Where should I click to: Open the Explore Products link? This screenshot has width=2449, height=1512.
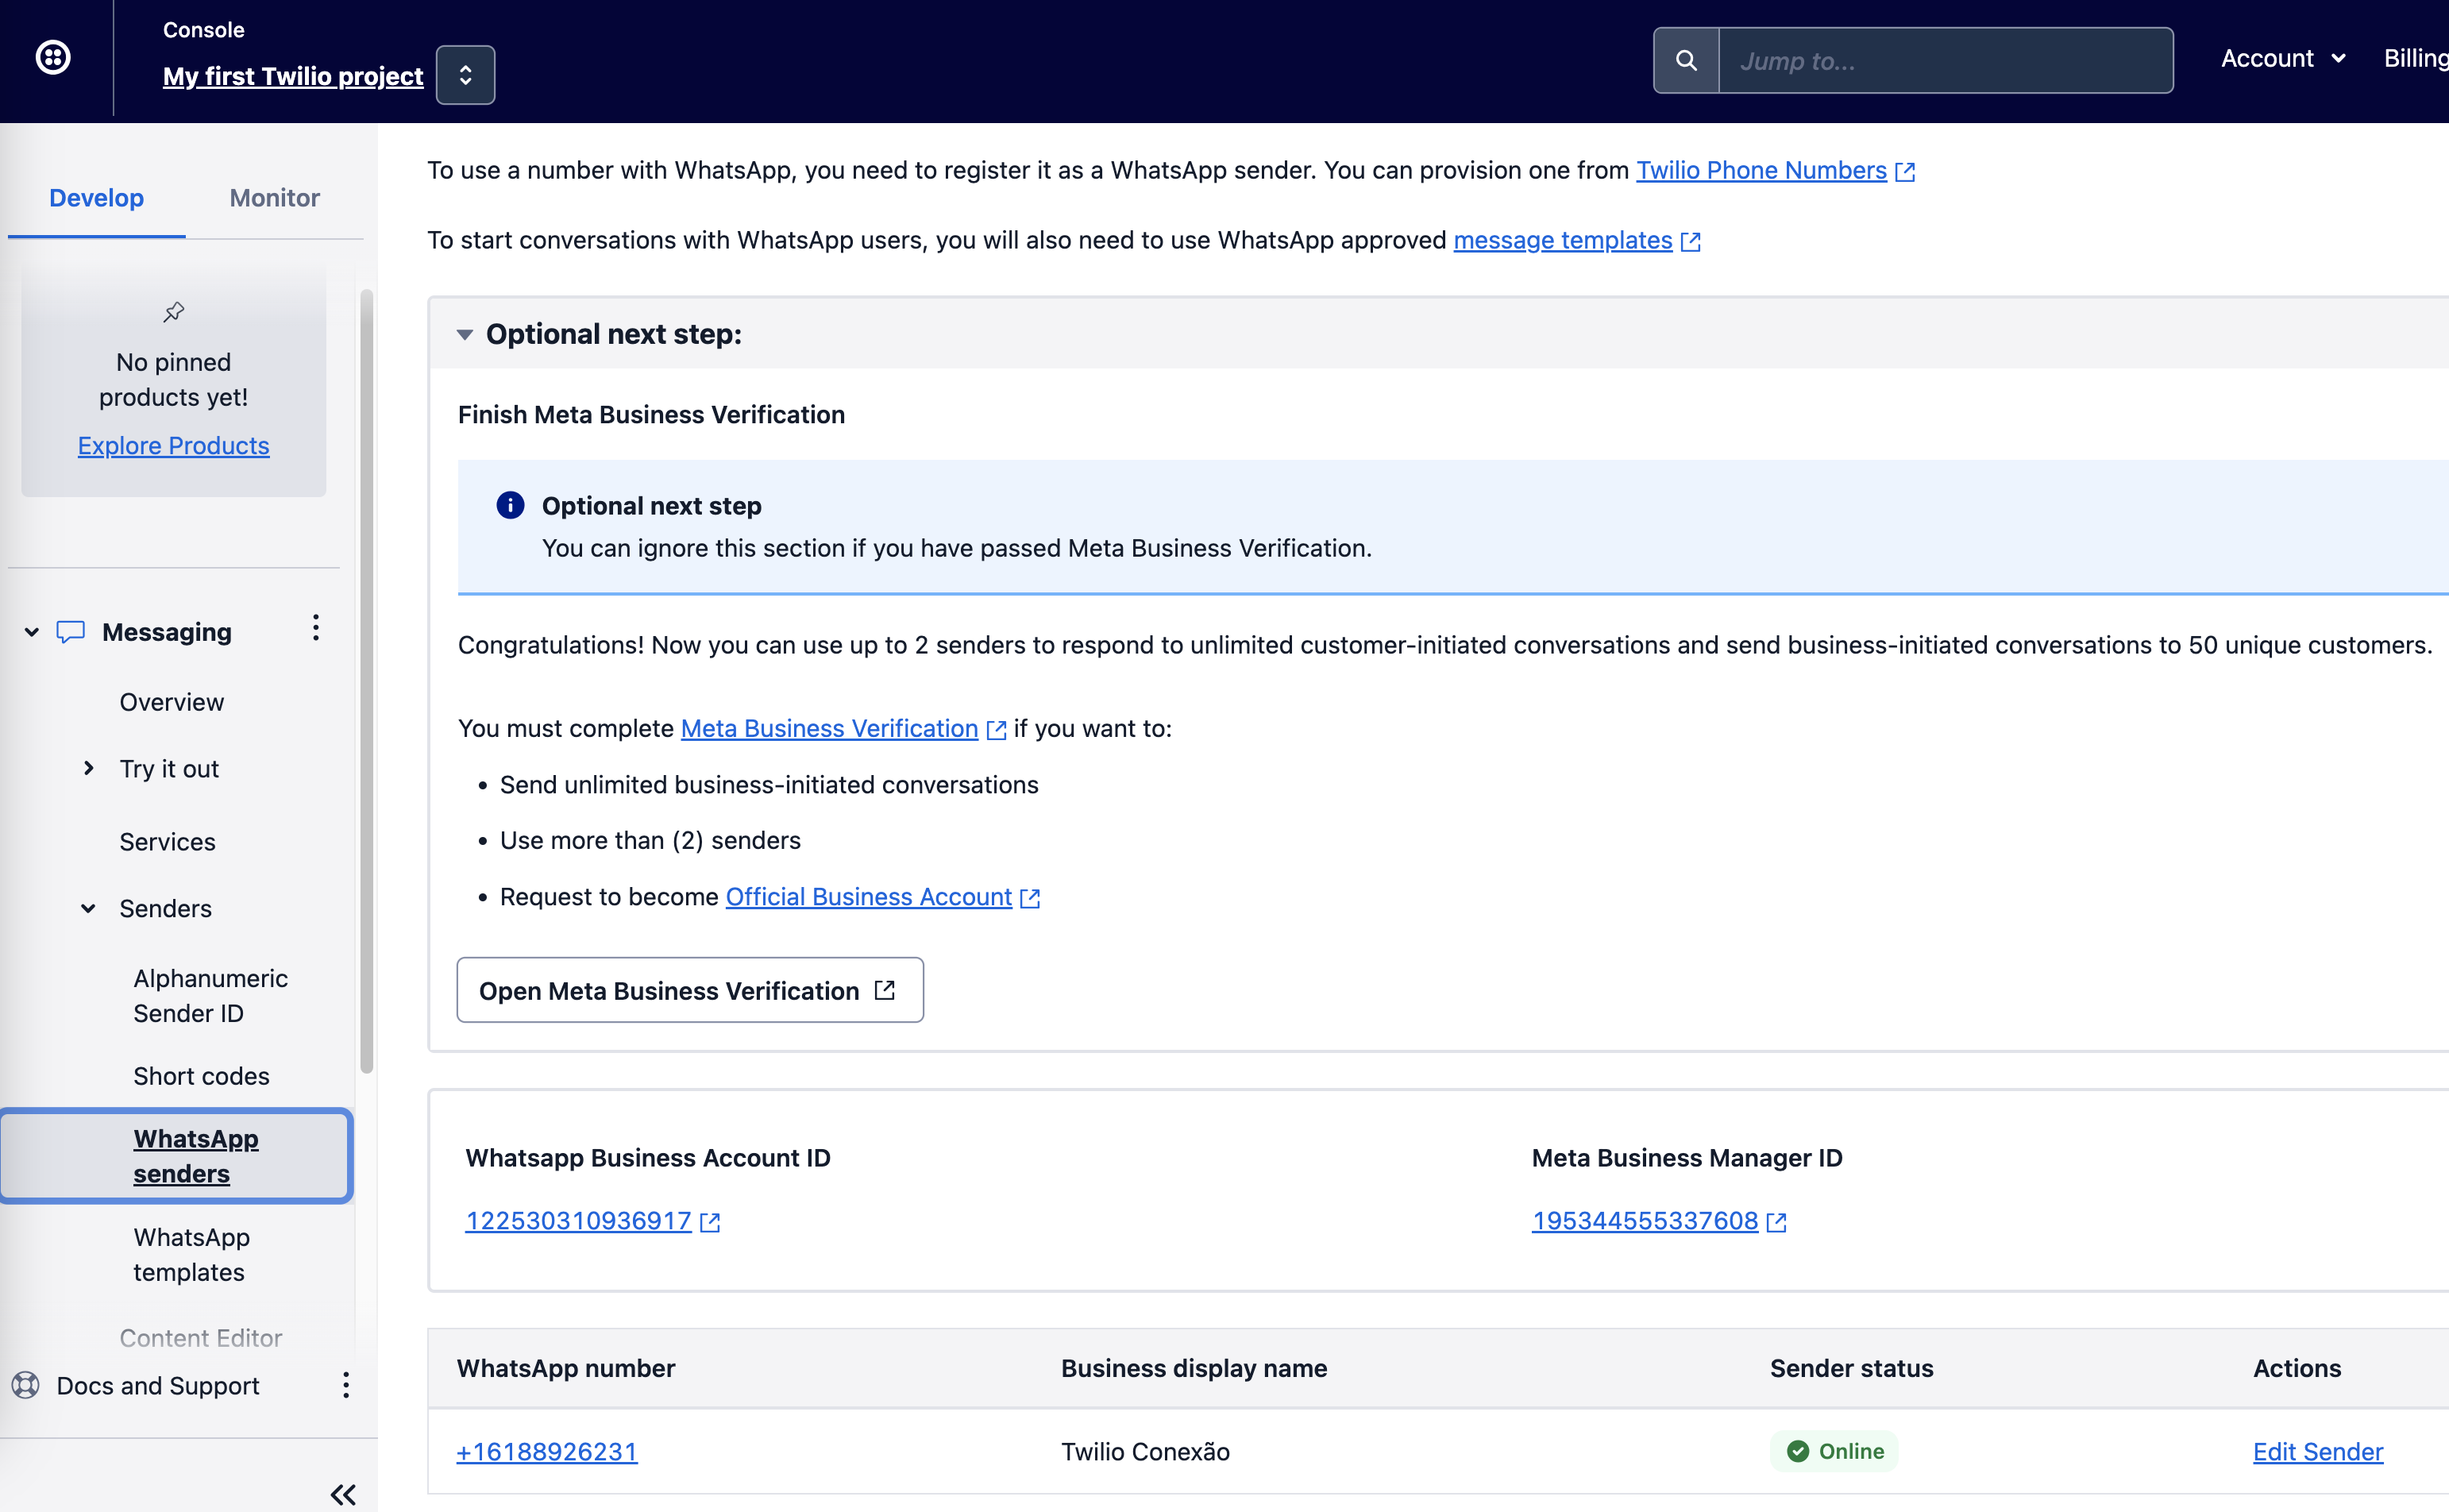pos(174,445)
